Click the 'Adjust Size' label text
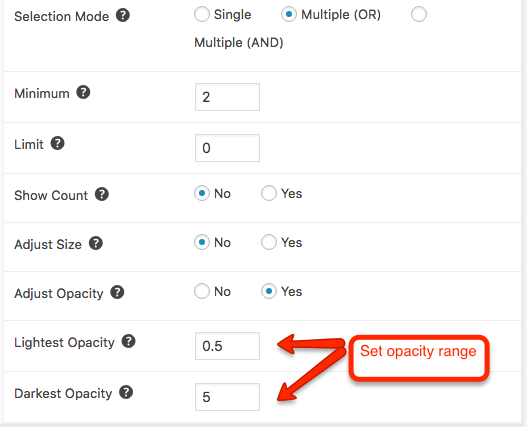Viewport: 527px width, 427px height. pyautogui.click(x=48, y=244)
